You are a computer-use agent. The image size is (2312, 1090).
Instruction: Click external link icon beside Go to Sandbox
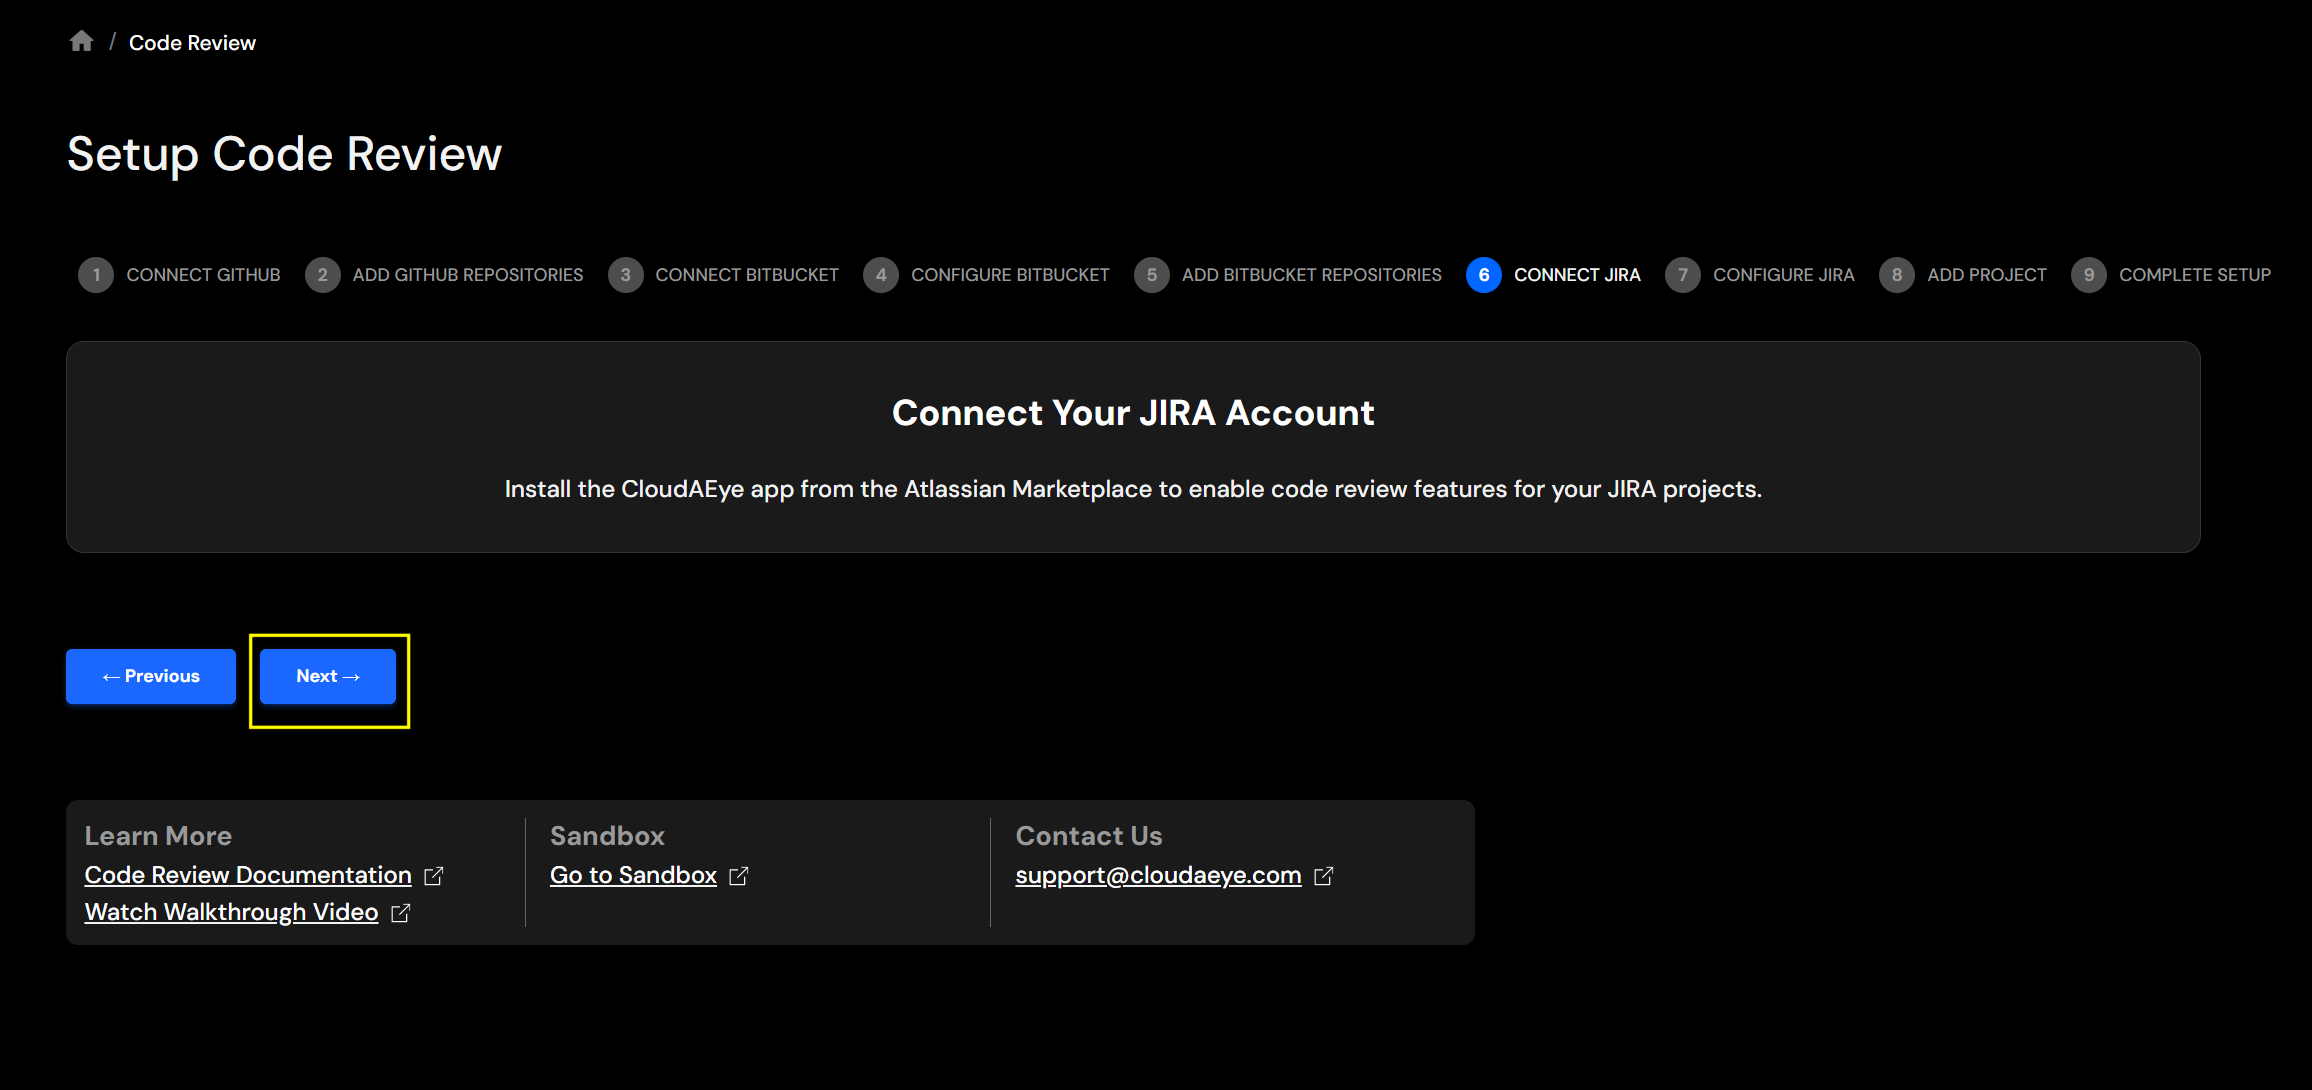pyautogui.click(x=739, y=876)
